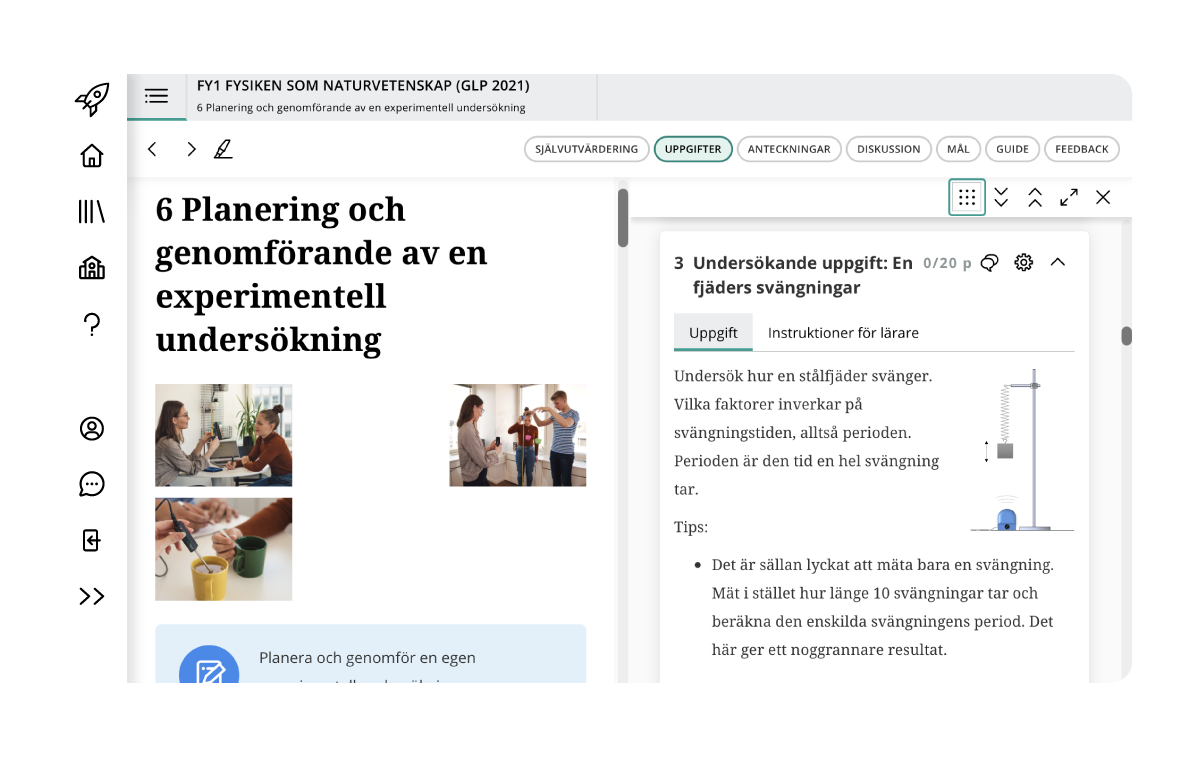Open the hamburger table of contents menu
The height and width of the screenshot is (758, 1200).
click(x=156, y=97)
